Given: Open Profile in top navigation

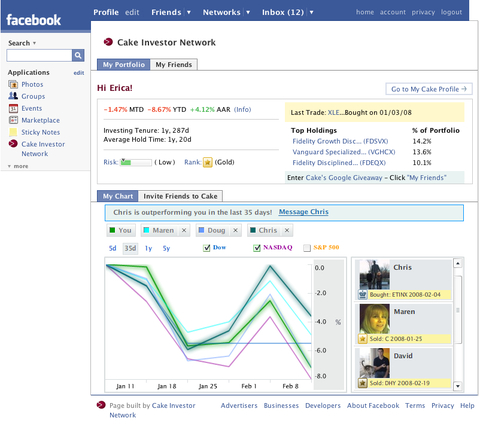Looking at the screenshot, I should point(106,12).
